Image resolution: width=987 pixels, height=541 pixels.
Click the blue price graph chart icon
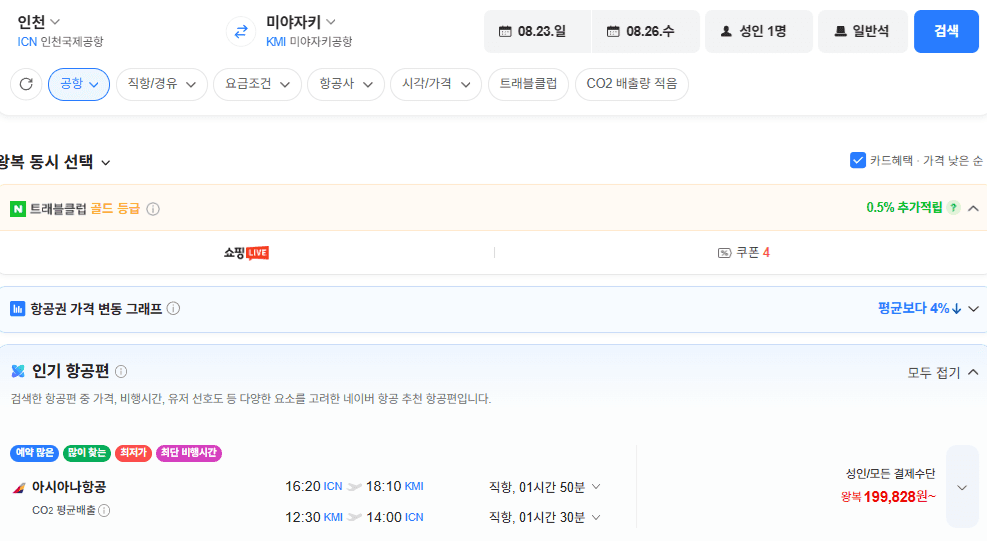tap(18, 309)
